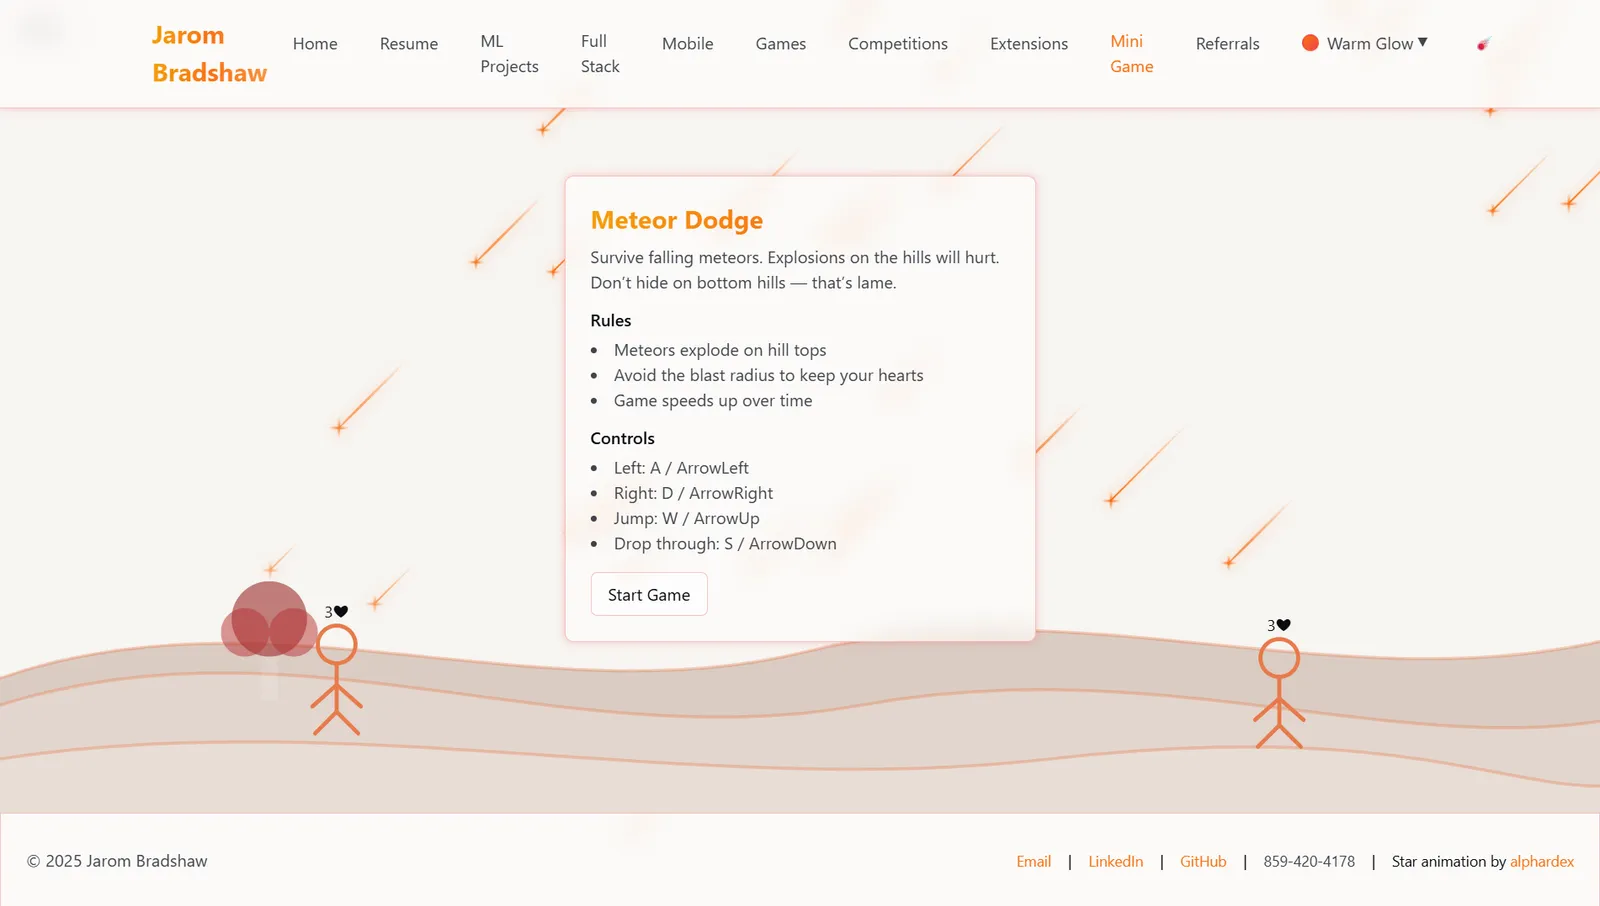The width and height of the screenshot is (1600, 906).
Task: Click the left stick figure player
Action: coord(337,680)
